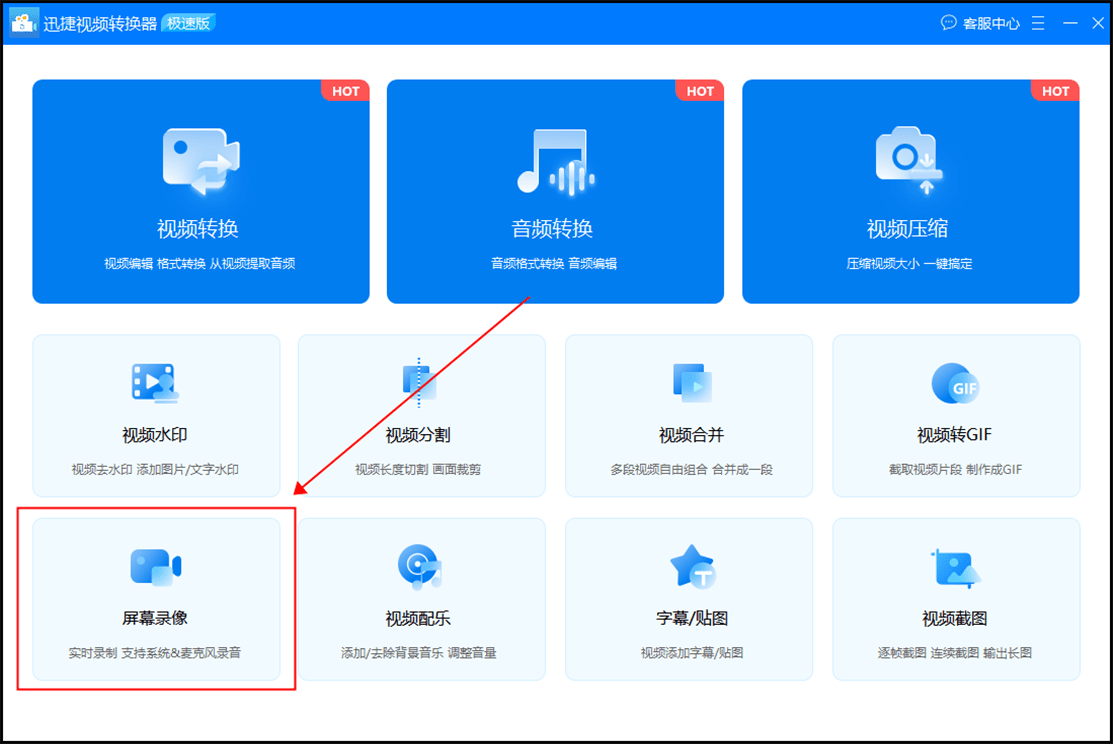The image size is (1113, 744).
Task: Click text 多段视频自由组合 合并成一段
Action: point(691,469)
